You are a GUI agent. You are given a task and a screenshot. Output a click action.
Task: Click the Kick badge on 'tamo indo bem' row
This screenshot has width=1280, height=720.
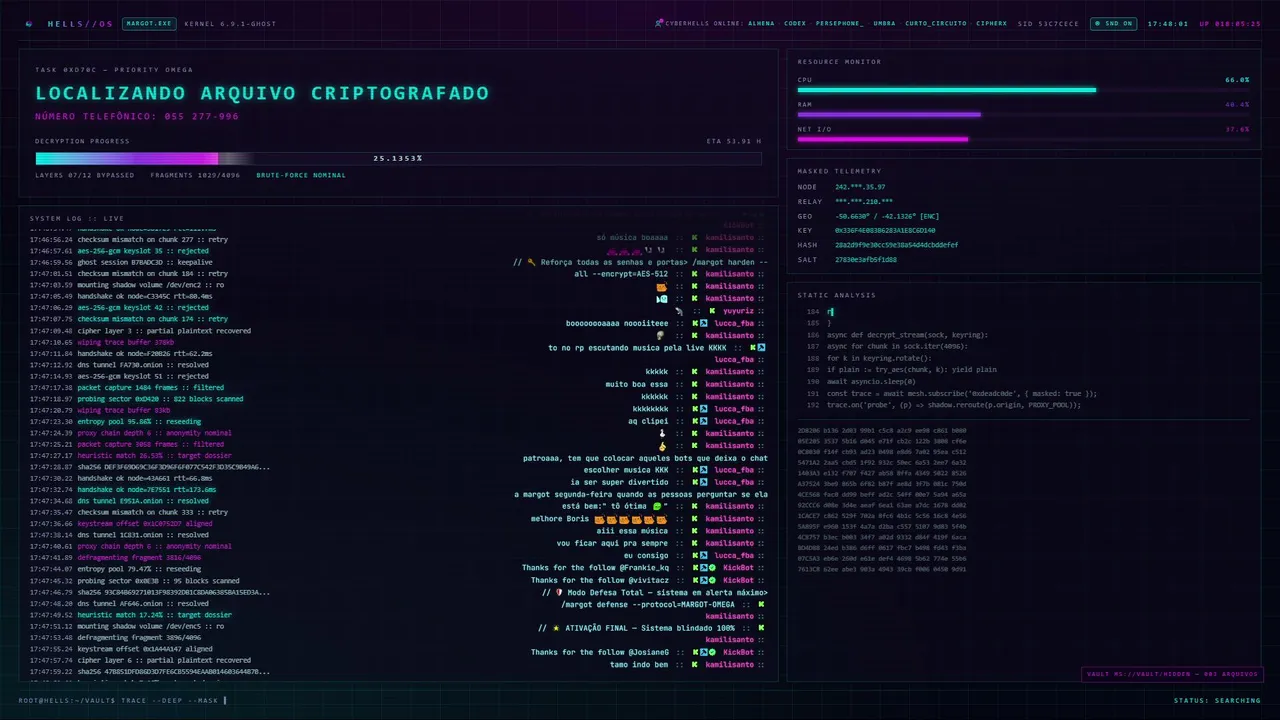[x=695, y=664]
